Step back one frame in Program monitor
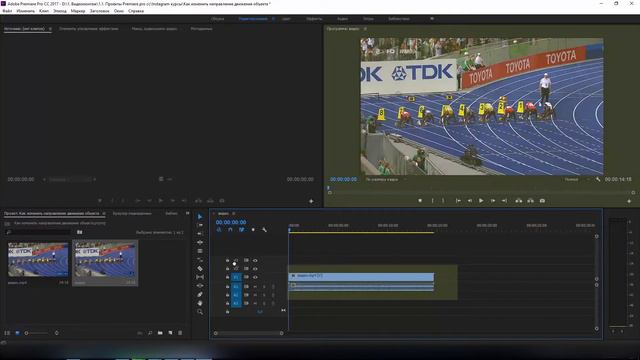 click(x=470, y=201)
